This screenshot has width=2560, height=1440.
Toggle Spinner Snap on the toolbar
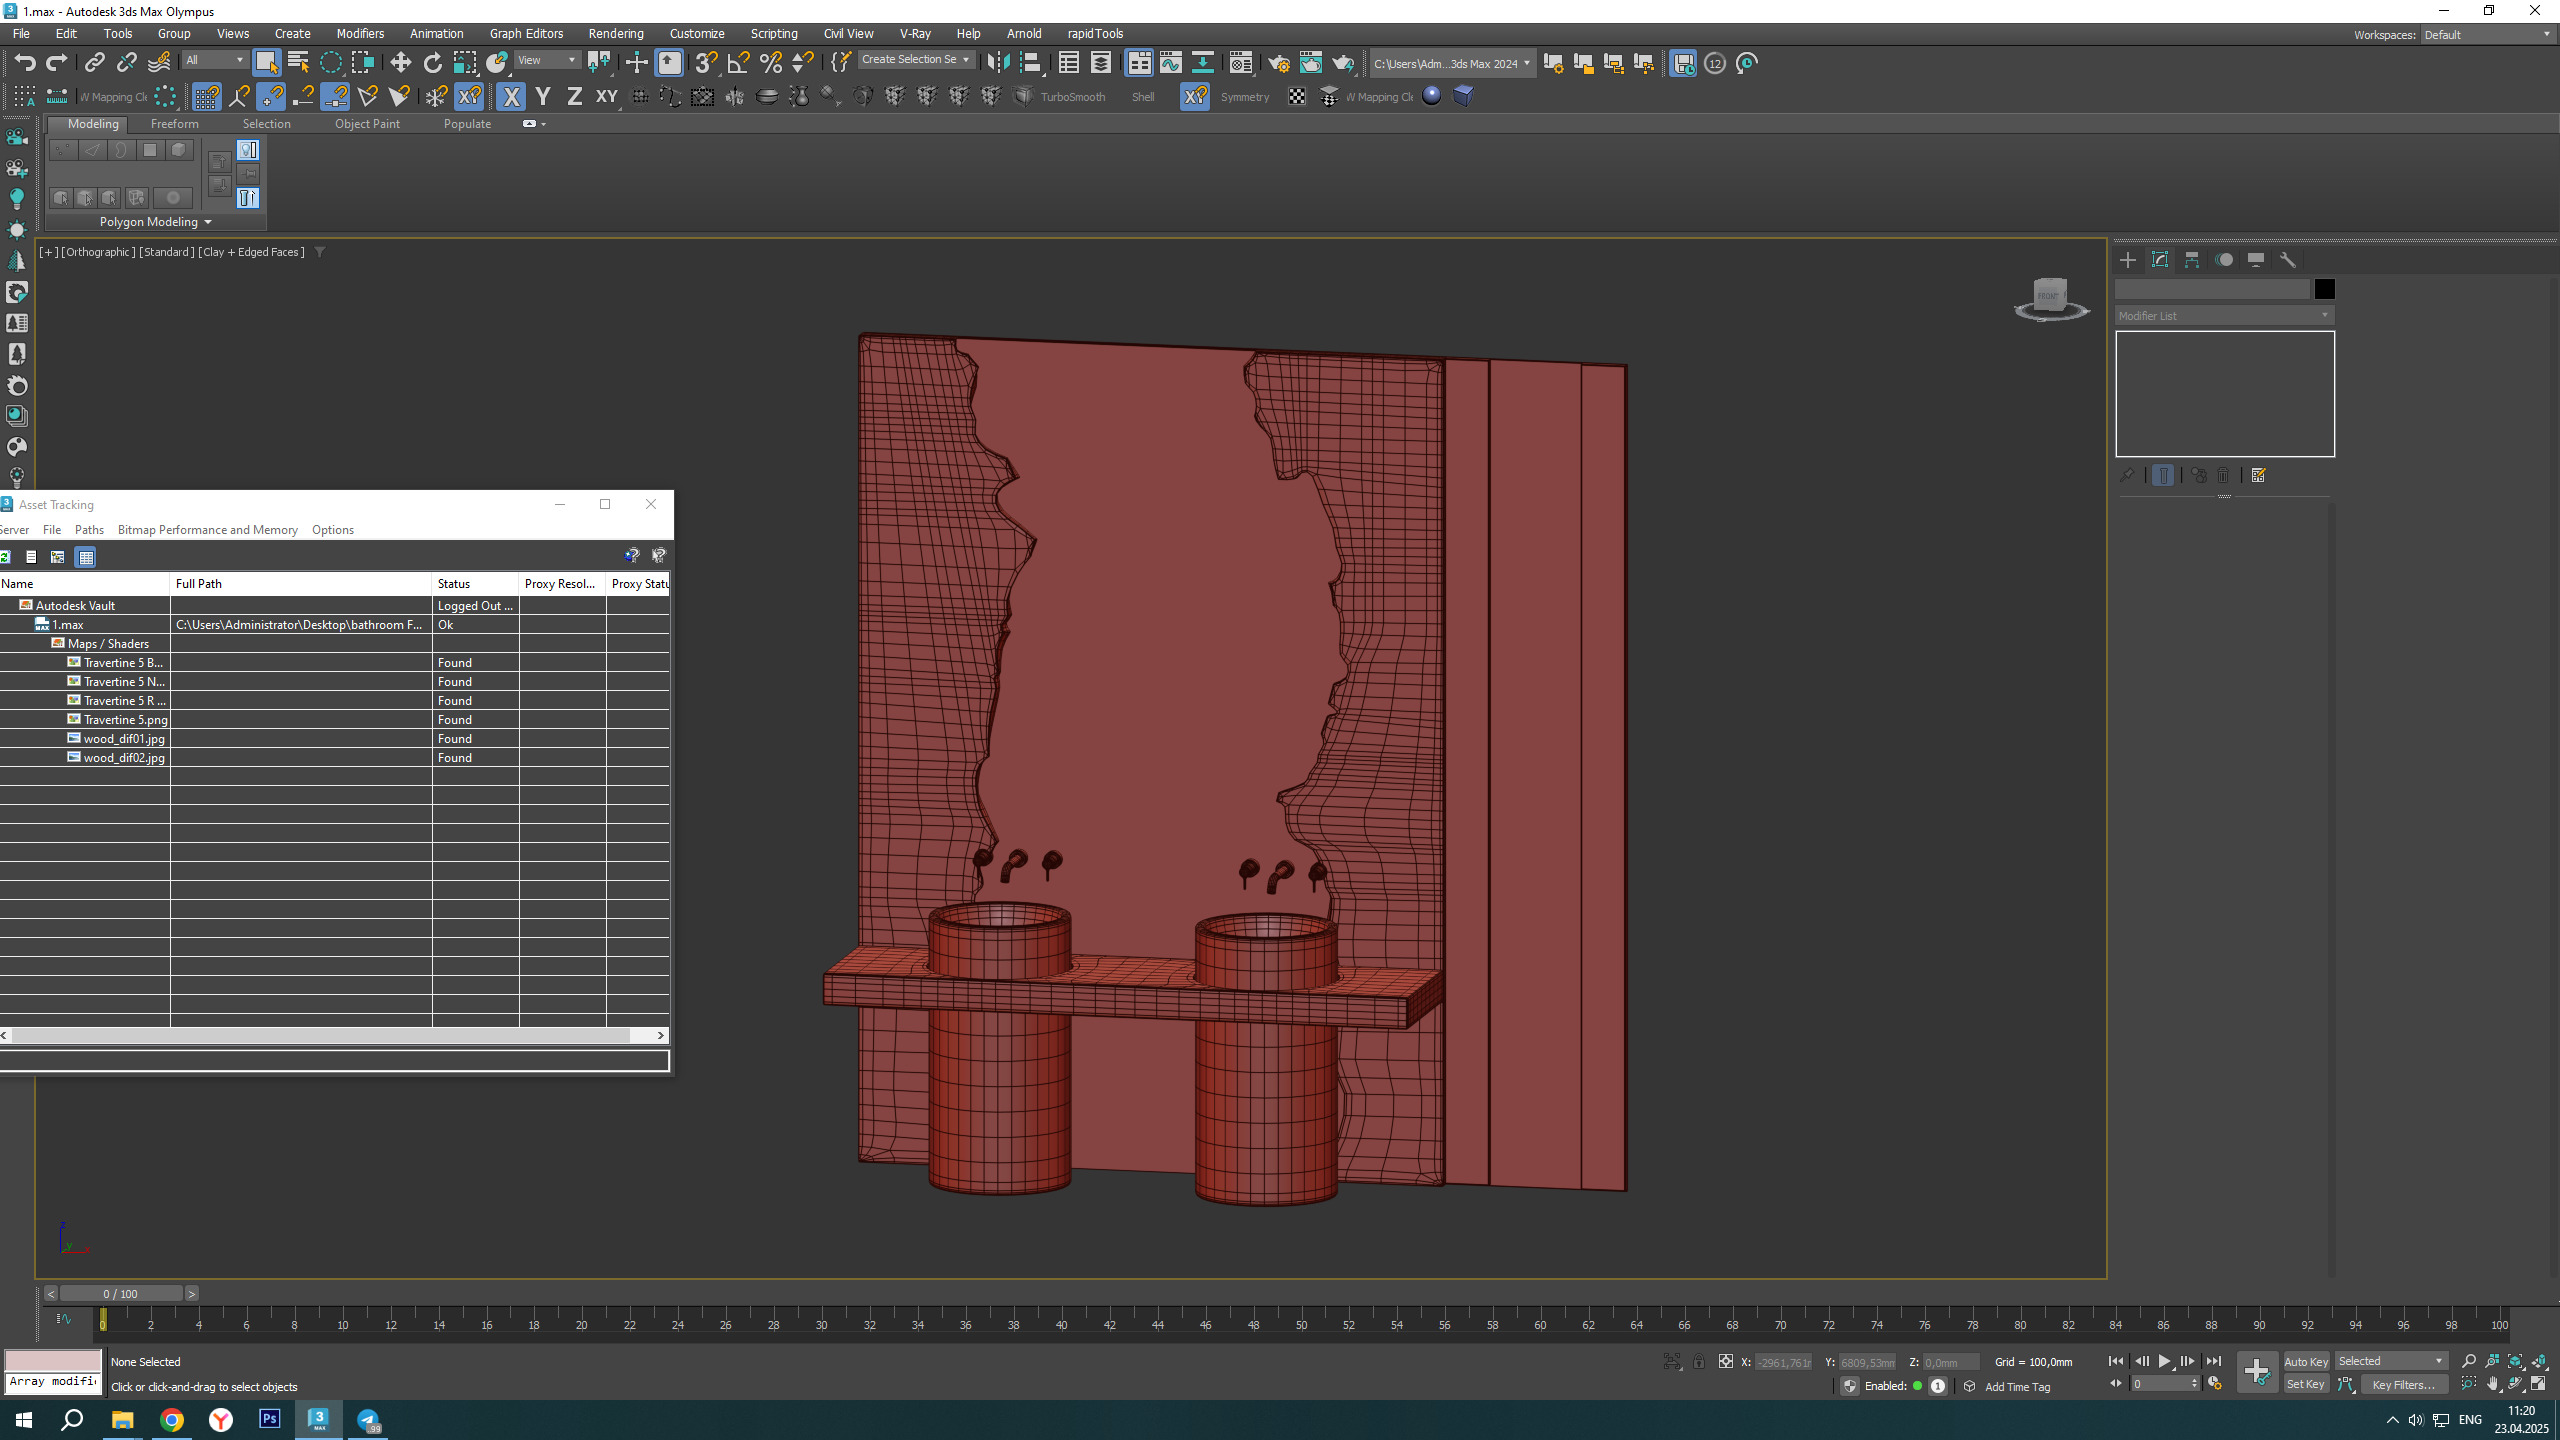[802, 63]
